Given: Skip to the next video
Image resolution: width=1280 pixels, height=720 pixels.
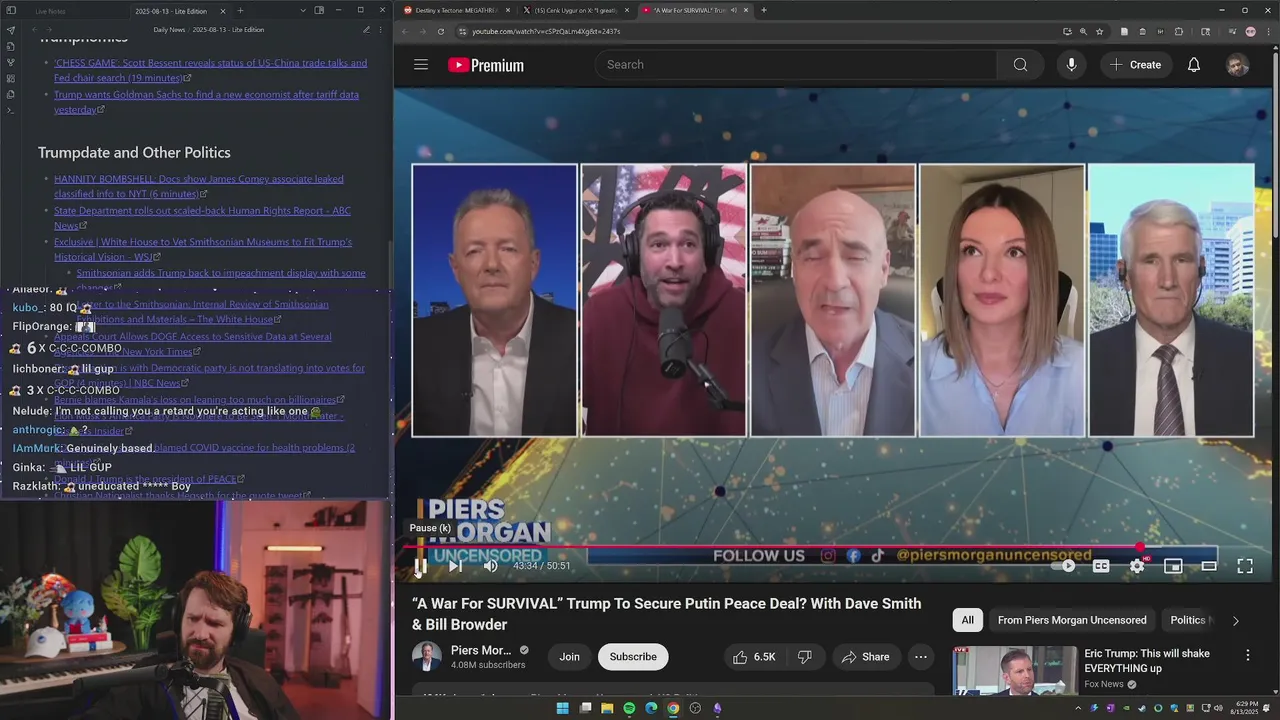Looking at the screenshot, I should [455, 566].
